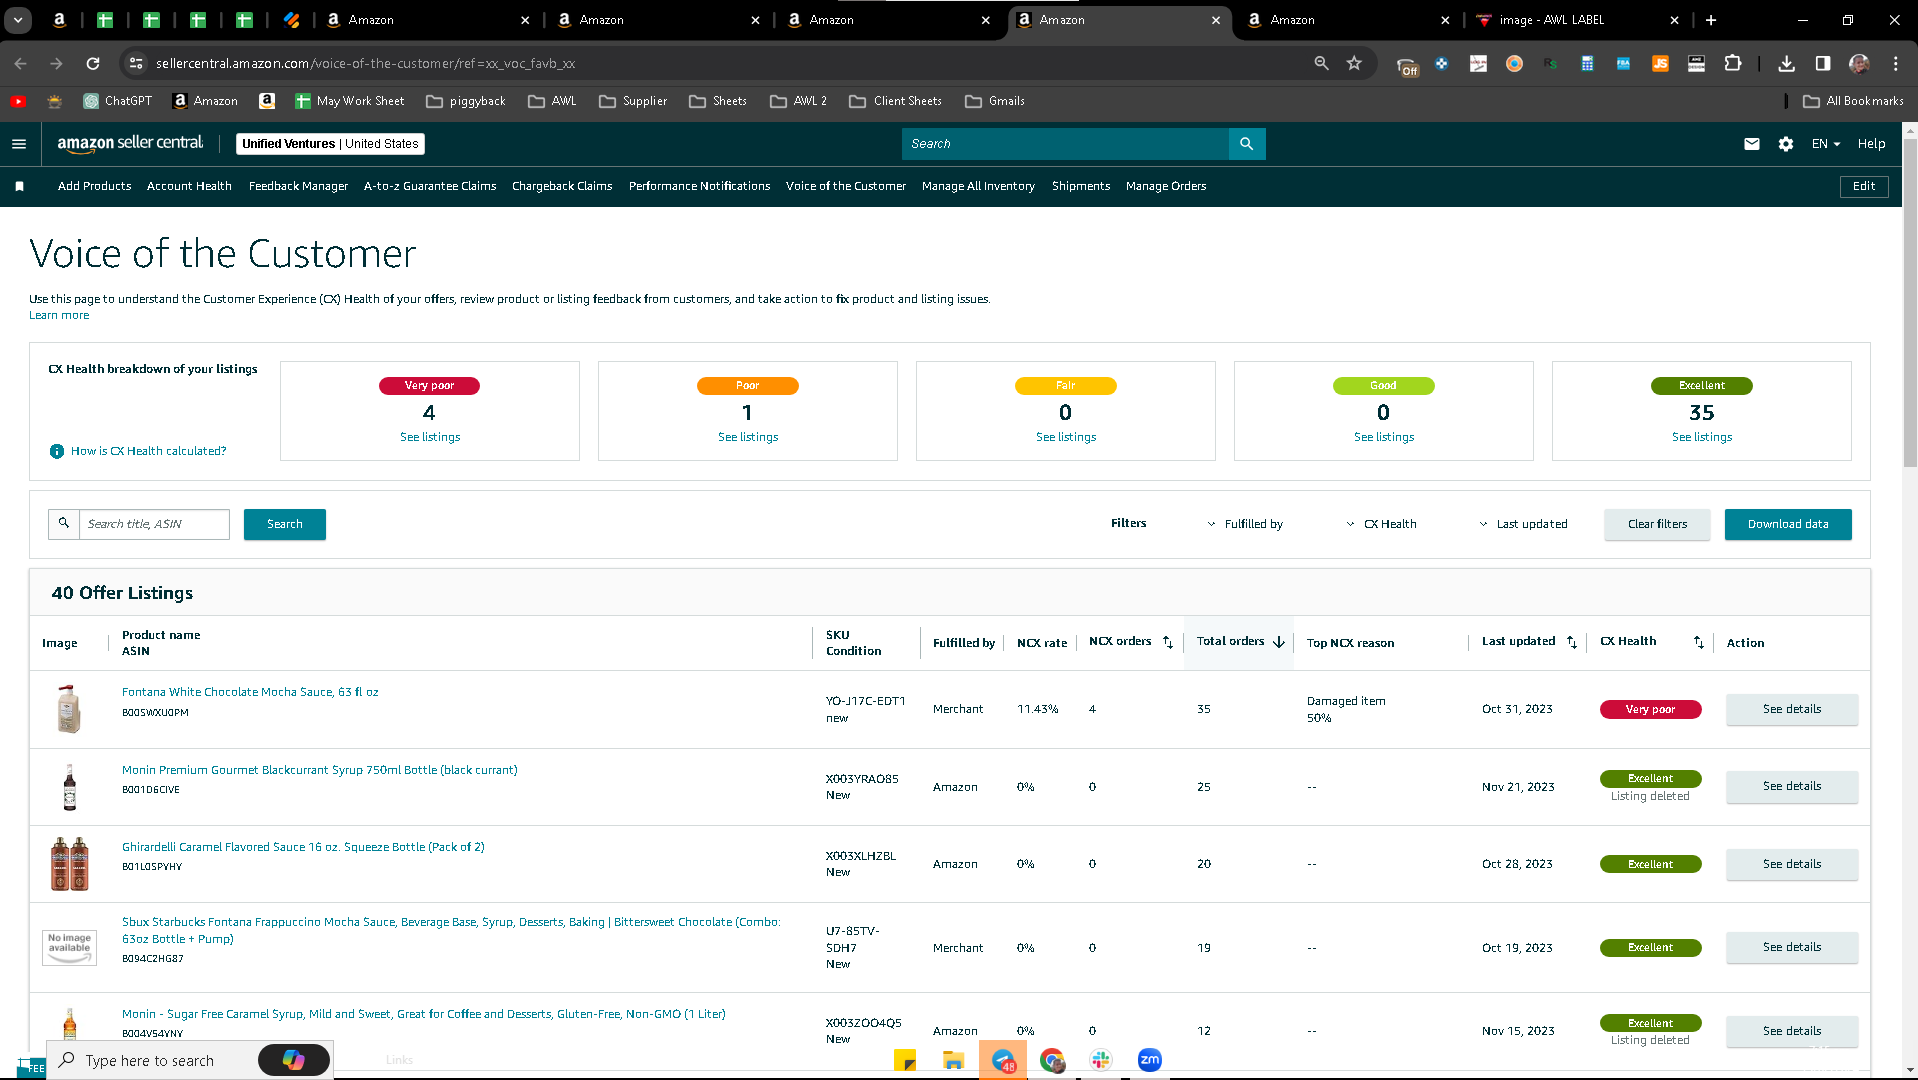Screen dimensions: 1918x1080
Task: Click the bookmark flag icon in nav bar
Action: click(19, 186)
